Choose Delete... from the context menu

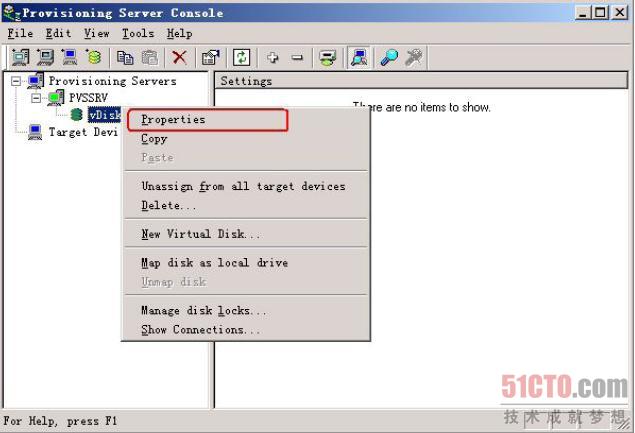pyautogui.click(x=245, y=205)
